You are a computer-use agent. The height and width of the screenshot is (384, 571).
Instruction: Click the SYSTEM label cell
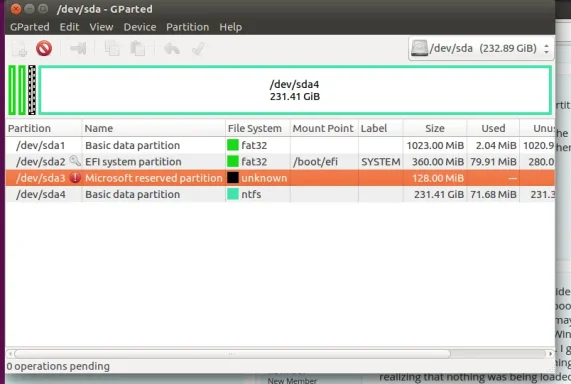(x=381, y=161)
